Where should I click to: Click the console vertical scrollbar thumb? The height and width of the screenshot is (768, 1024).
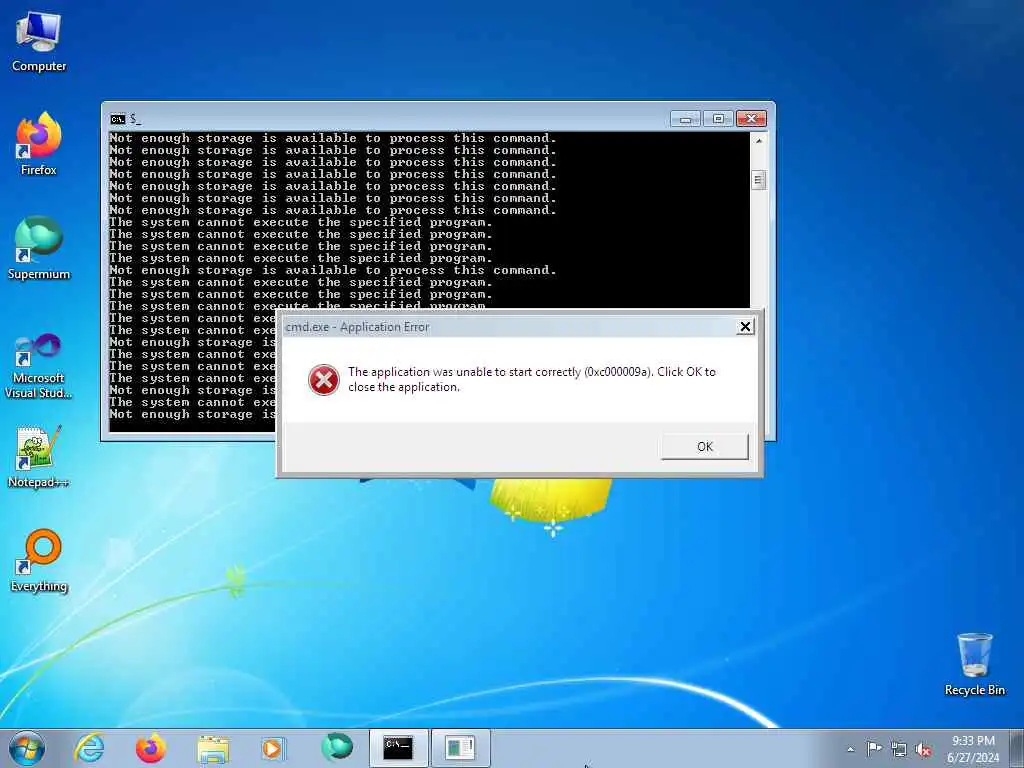pyautogui.click(x=758, y=180)
